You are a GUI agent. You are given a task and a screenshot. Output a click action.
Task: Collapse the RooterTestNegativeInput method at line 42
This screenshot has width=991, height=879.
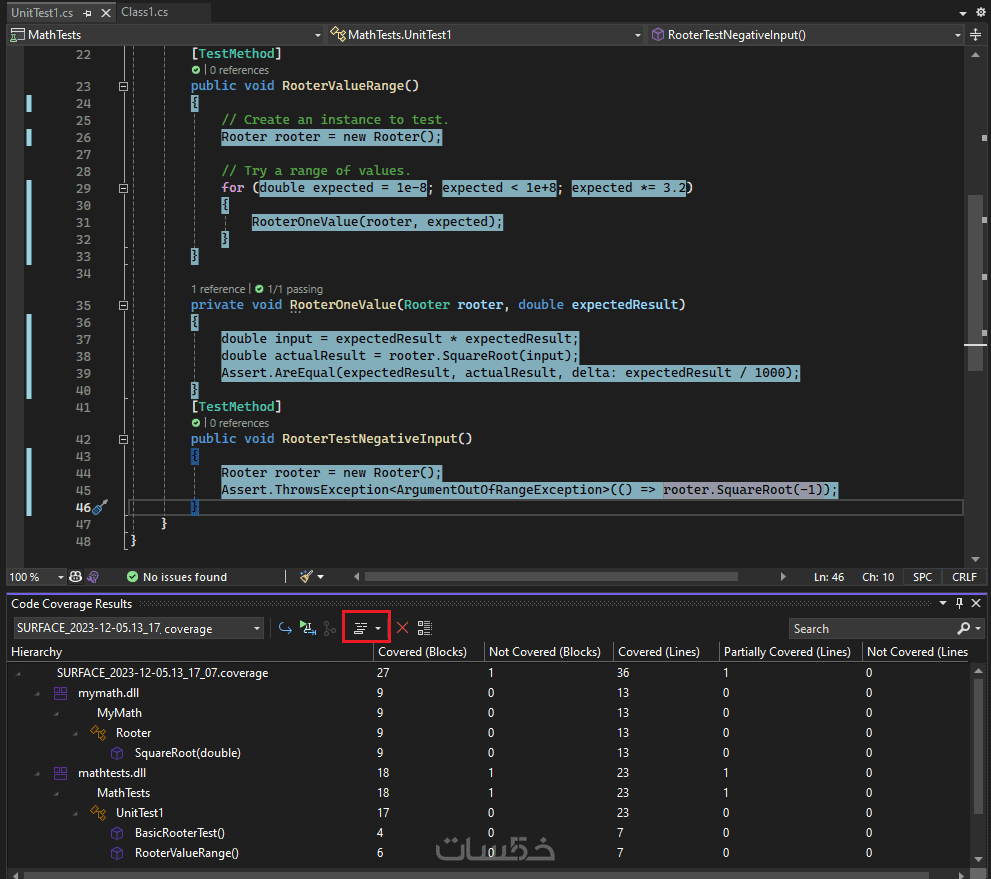pyautogui.click(x=124, y=439)
